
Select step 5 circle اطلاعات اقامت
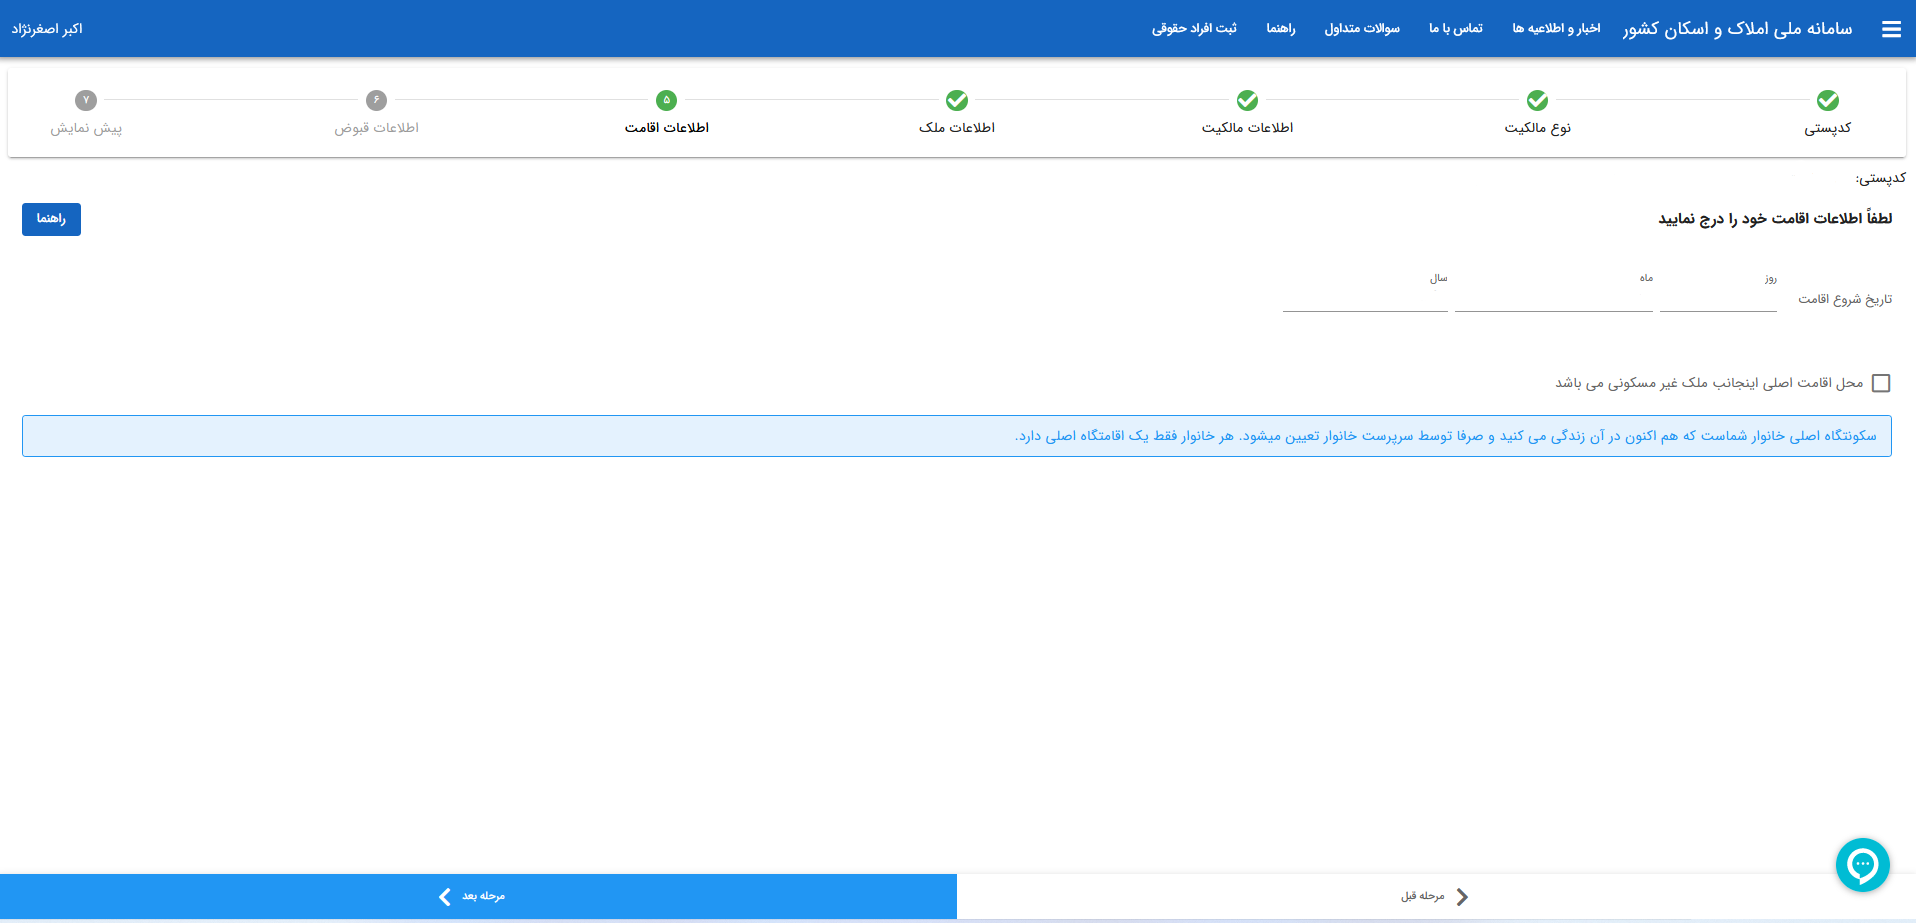666,100
